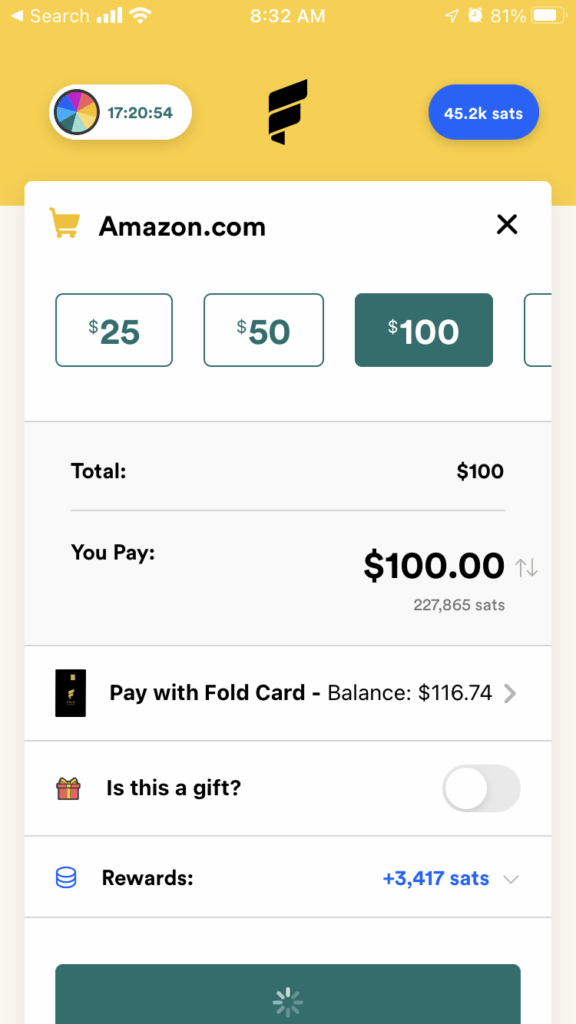Tap the blue coins stack Rewards icon
The image size is (576, 1024).
coord(66,878)
